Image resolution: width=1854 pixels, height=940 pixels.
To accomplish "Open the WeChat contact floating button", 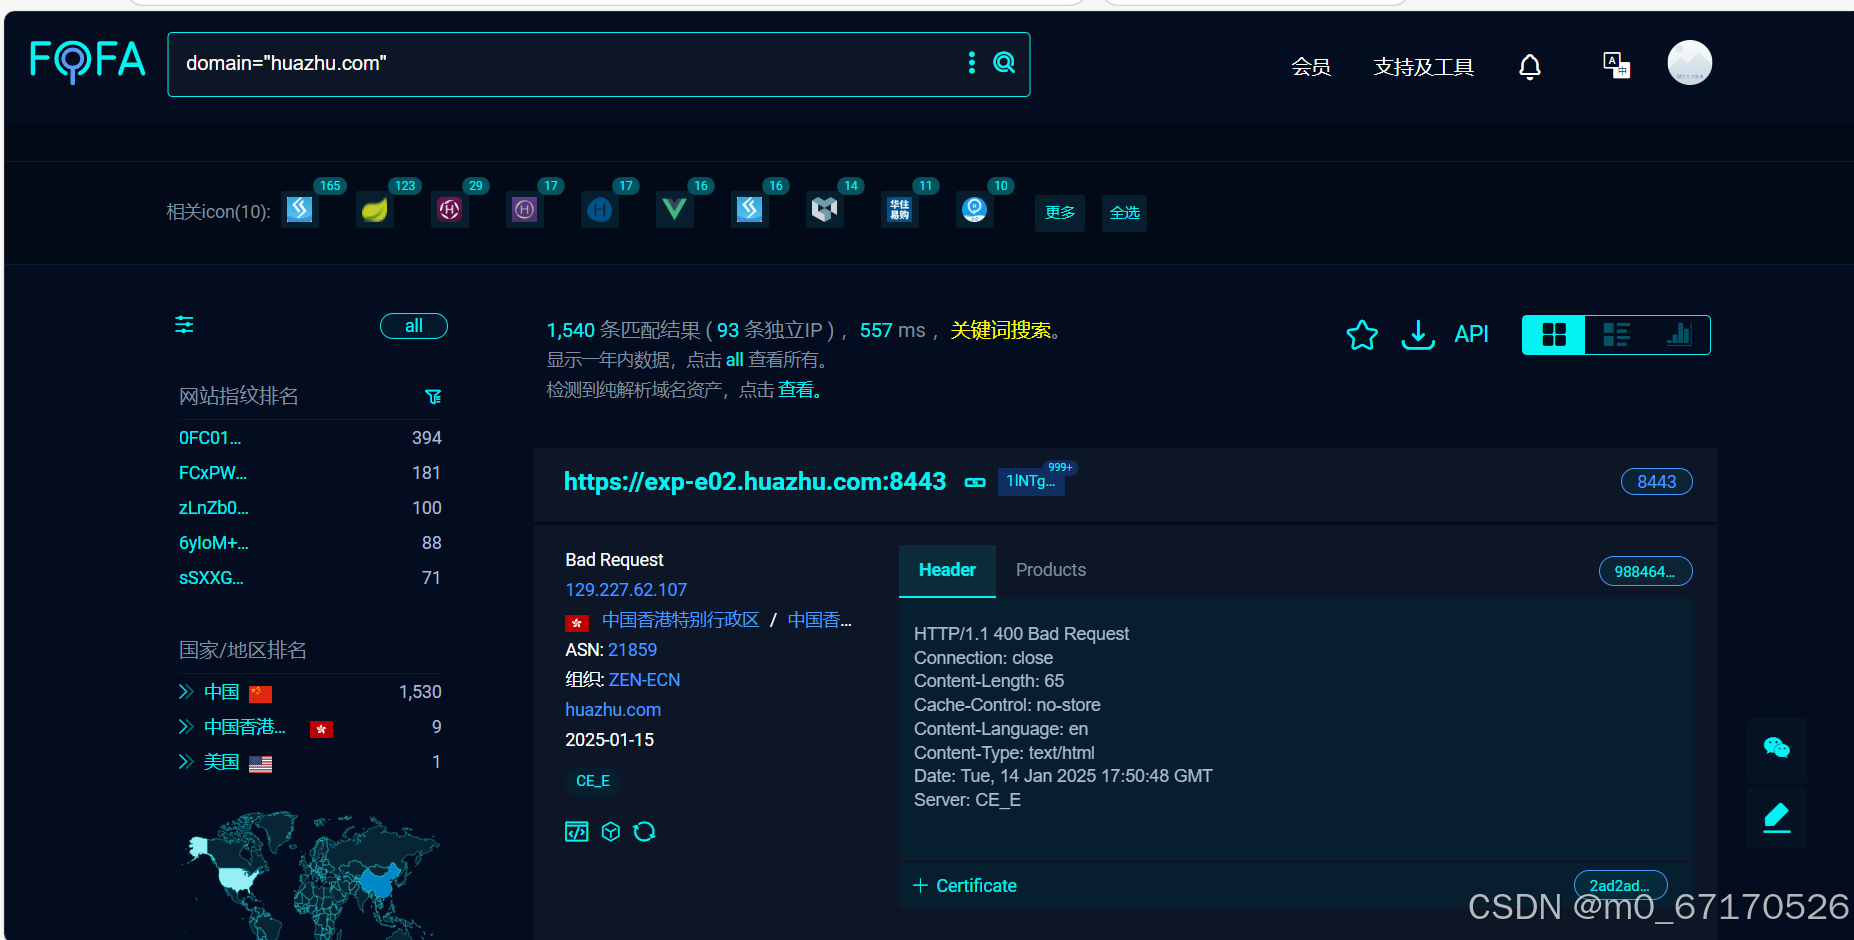I will pos(1777,748).
